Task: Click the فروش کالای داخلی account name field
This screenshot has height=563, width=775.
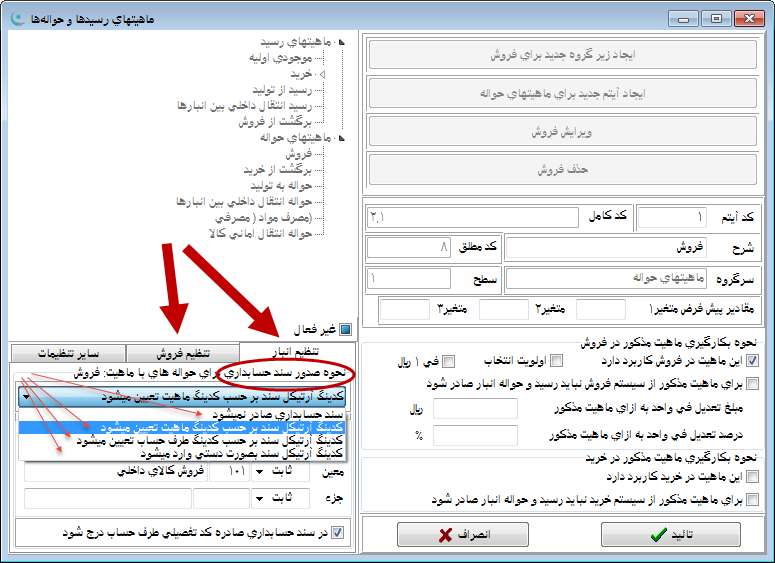Action: 116,472
